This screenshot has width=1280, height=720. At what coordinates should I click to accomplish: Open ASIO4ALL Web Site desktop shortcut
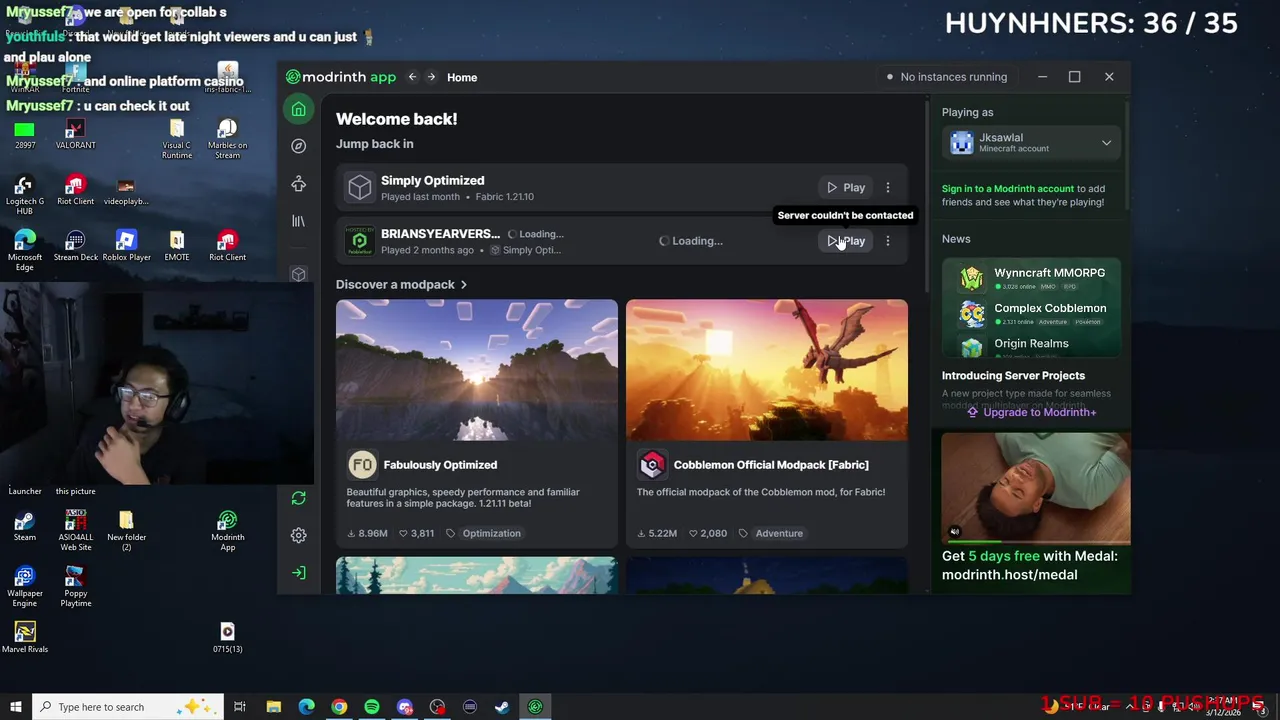point(75,531)
